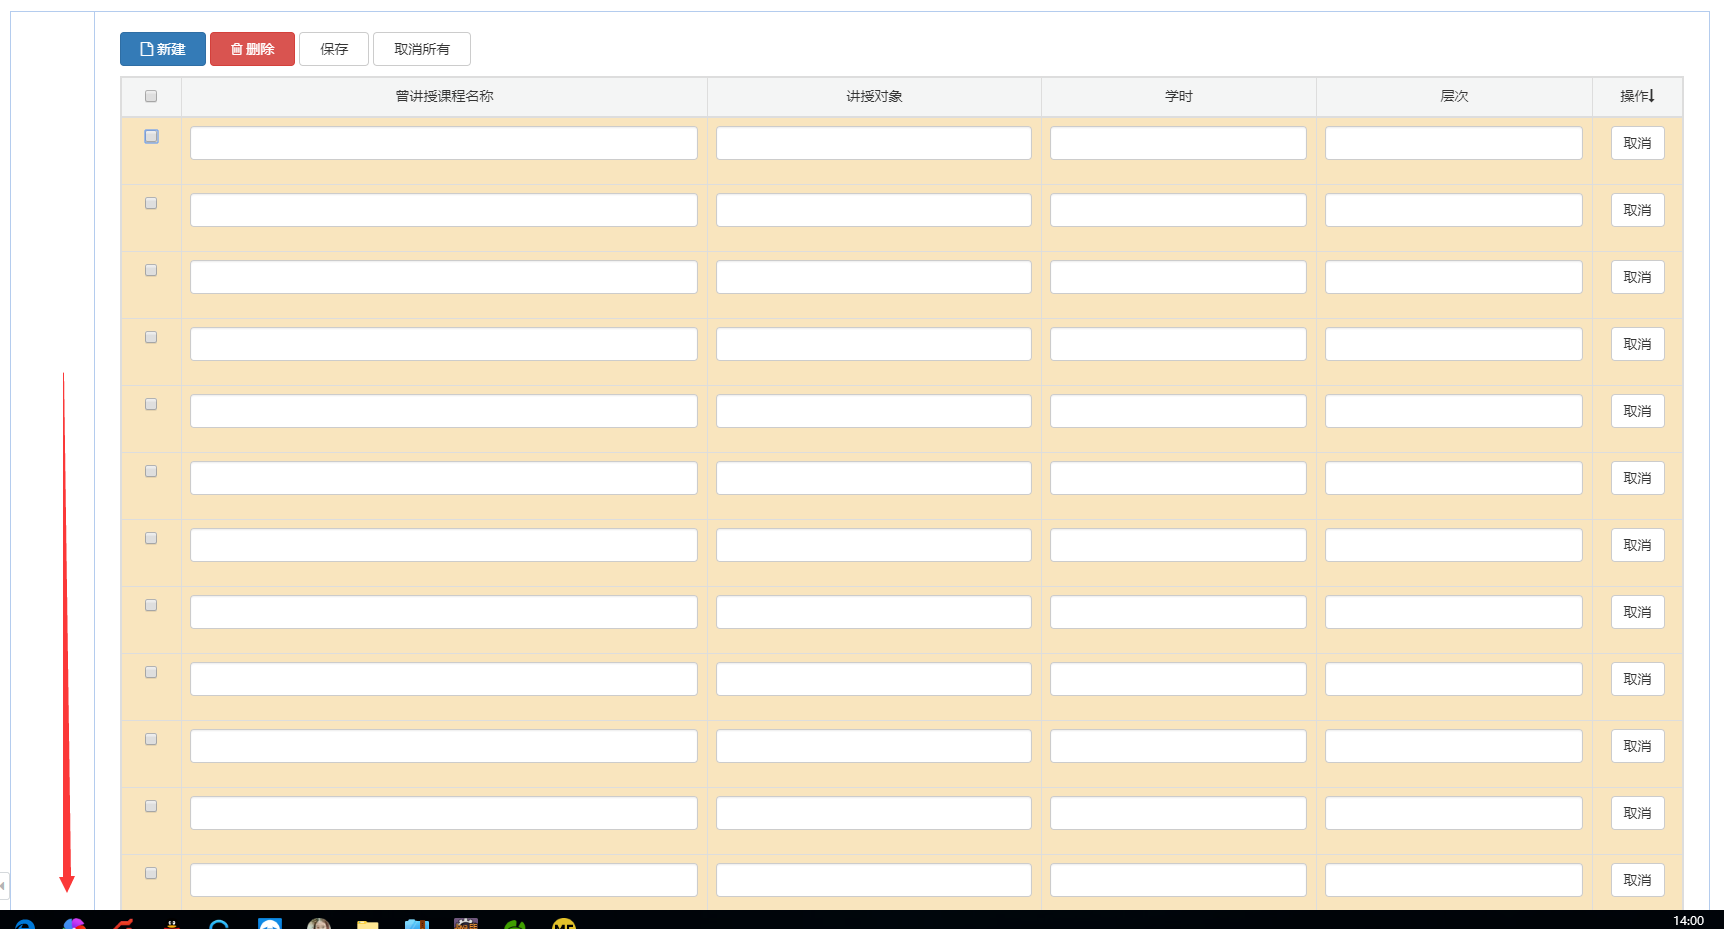Focus the 曾讲授课程名称 field in twelfth row

444,880
